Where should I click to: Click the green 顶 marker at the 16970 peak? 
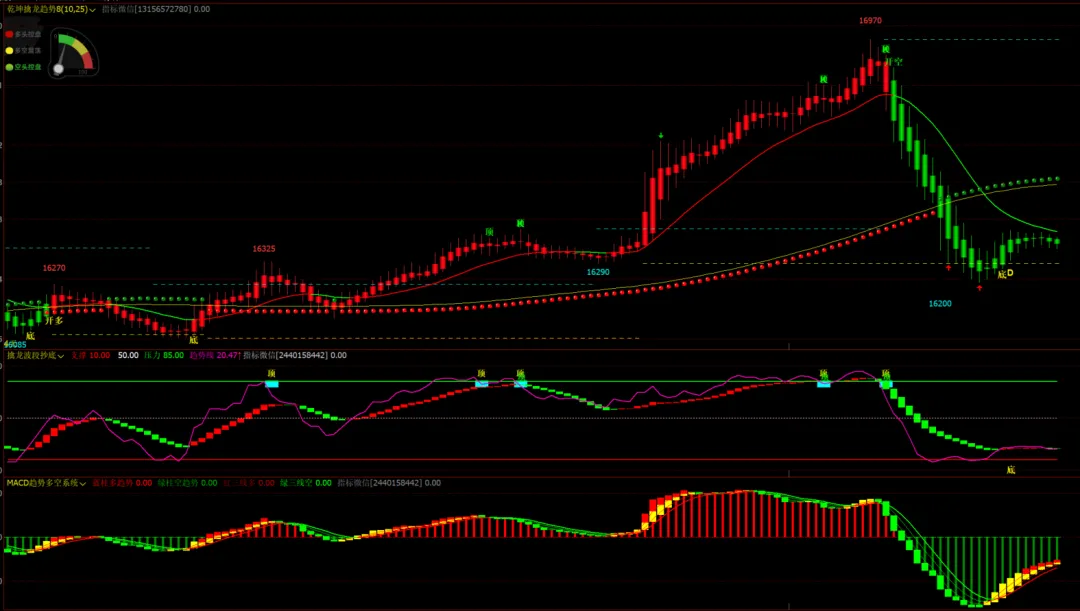click(x=886, y=50)
